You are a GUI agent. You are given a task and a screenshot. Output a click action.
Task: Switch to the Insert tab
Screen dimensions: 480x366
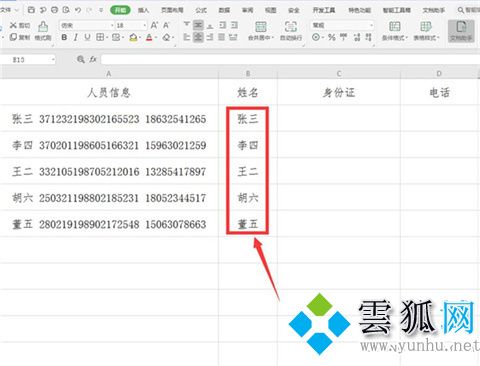pyautogui.click(x=143, y=10)
